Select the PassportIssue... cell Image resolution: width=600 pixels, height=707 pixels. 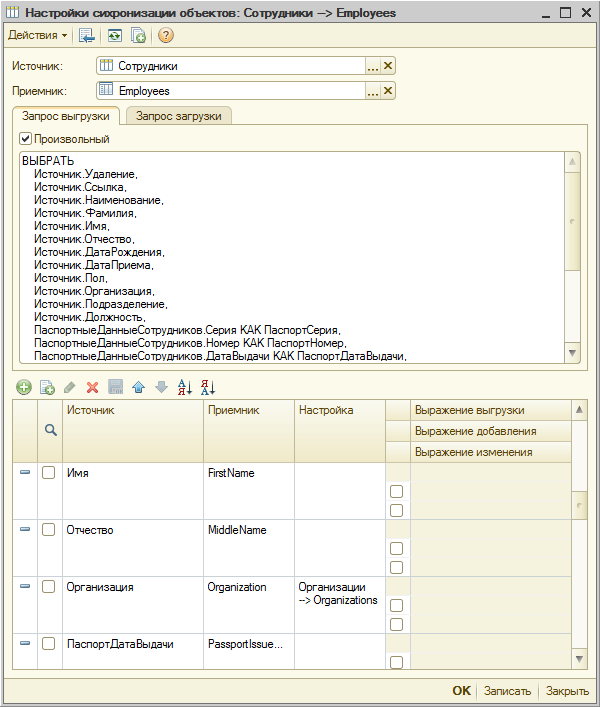249,652
